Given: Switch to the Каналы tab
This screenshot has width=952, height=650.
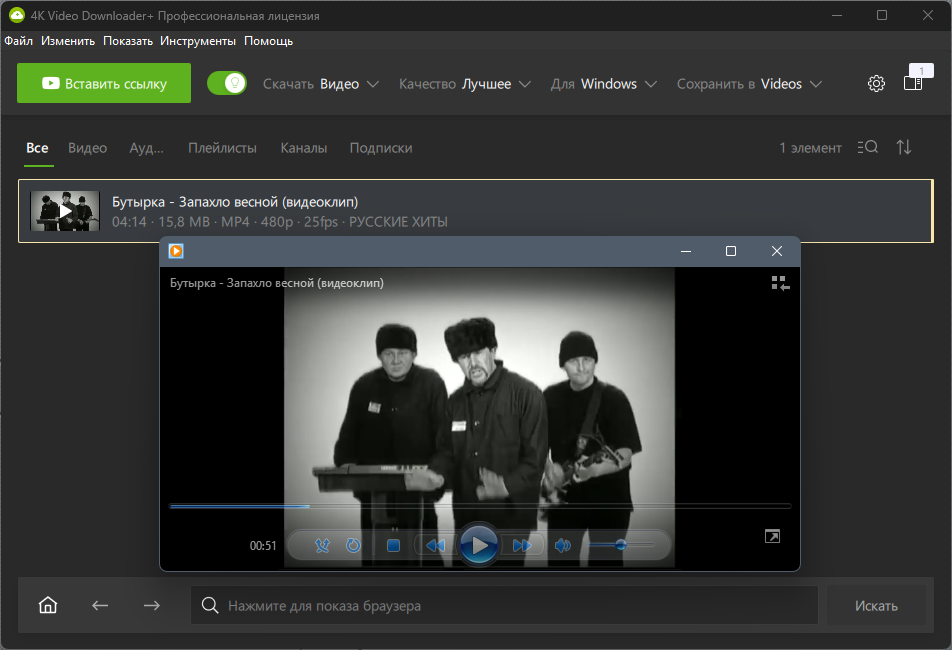Looking at the screenshot, I should [304, 148].
